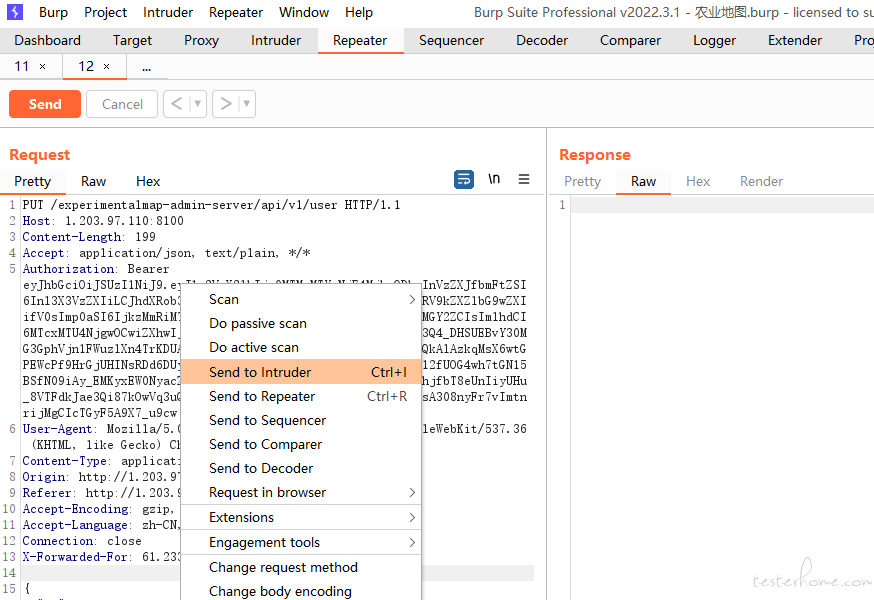The image size is (874, 600).
Task: Select the Response Pretty view tab
Action: point(582,181)
